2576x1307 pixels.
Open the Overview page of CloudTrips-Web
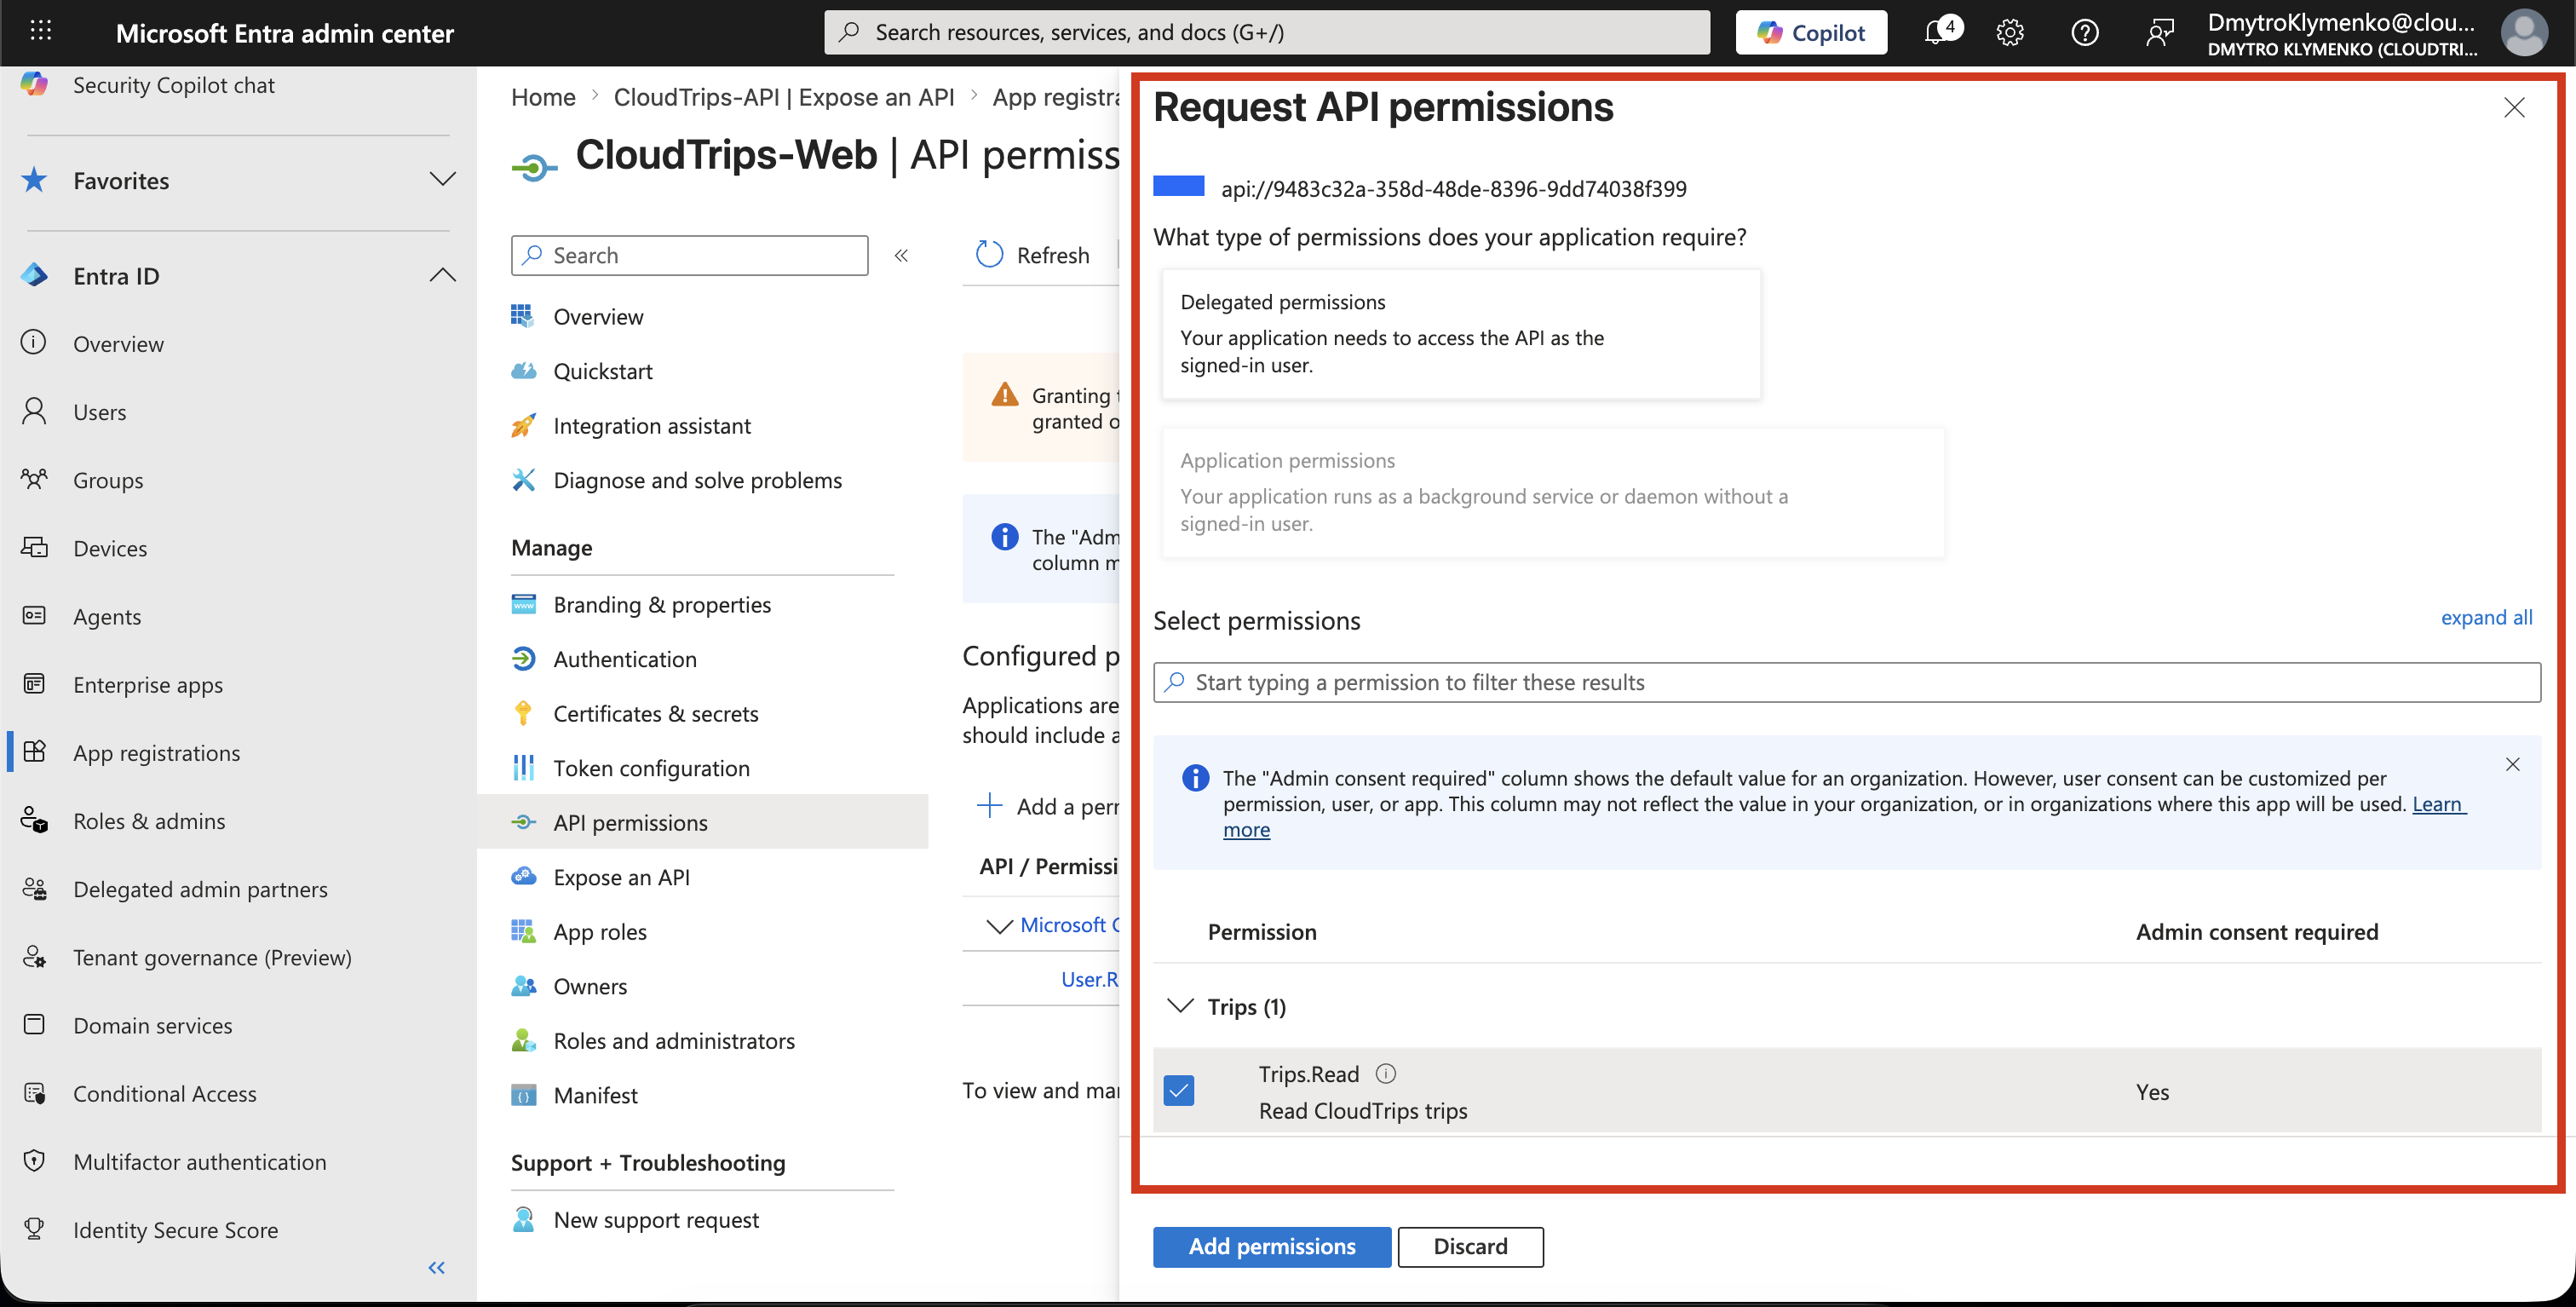tap(598, 316)
